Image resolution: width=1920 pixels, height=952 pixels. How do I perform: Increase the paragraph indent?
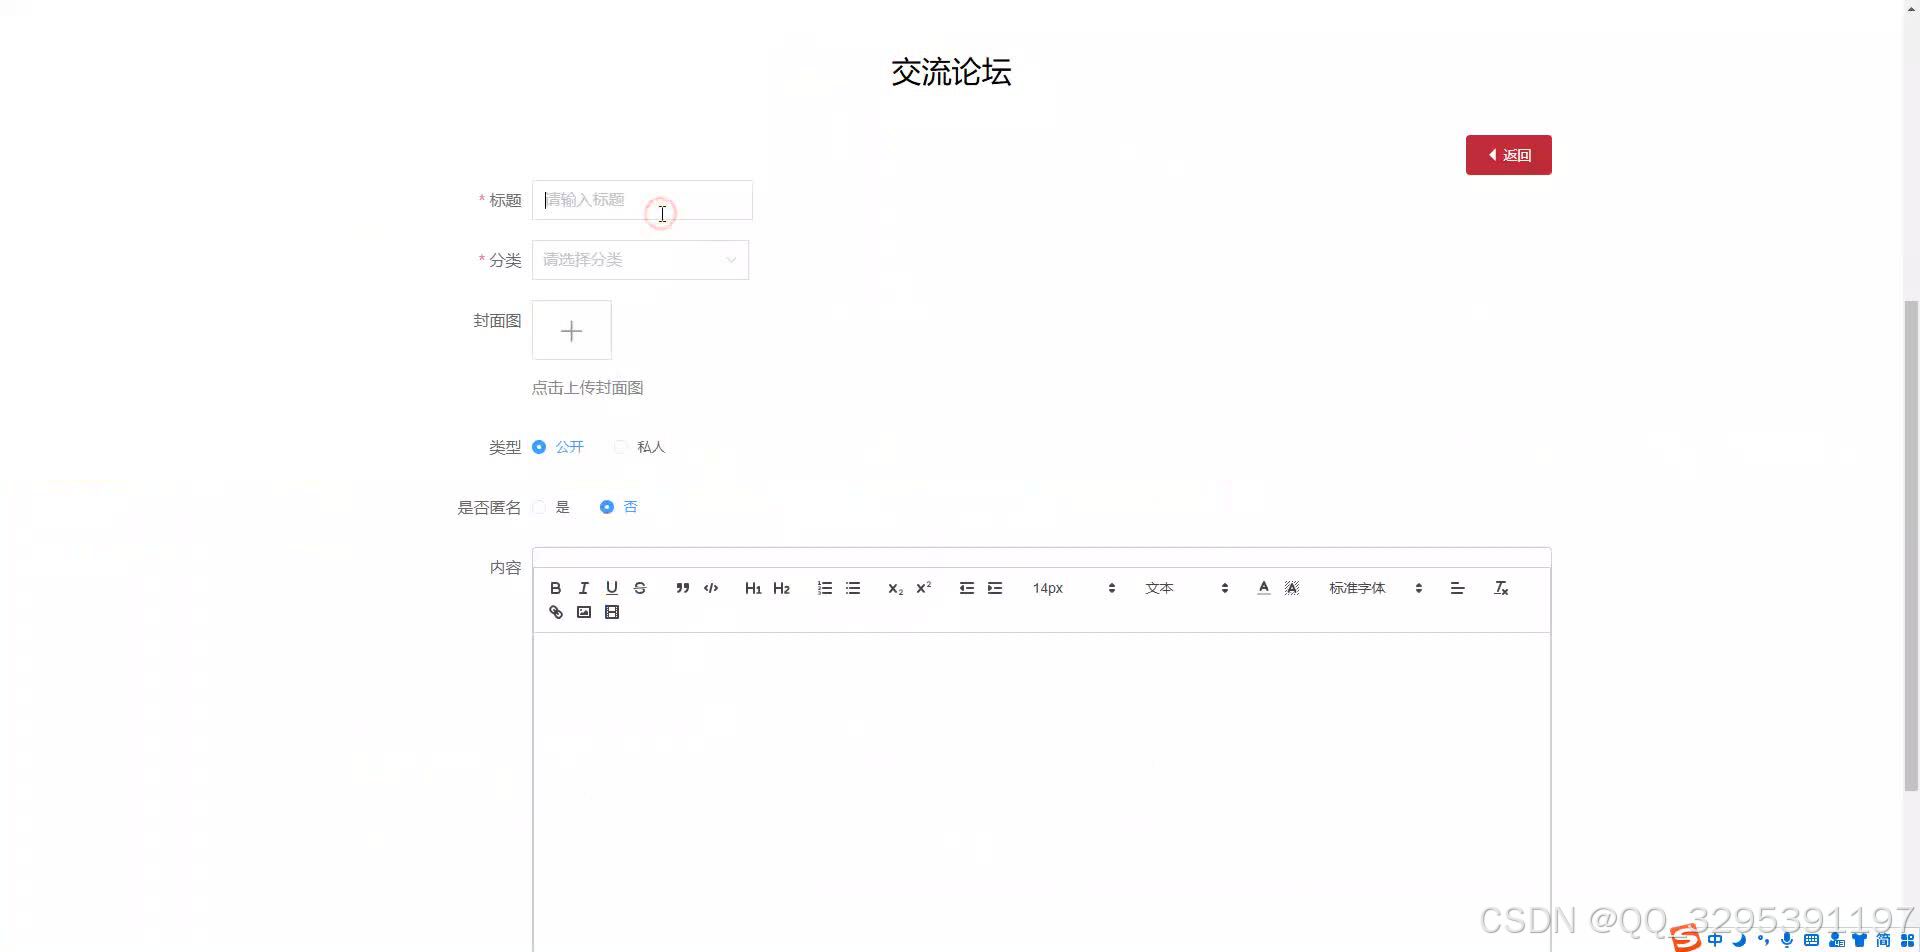[994, 588]
